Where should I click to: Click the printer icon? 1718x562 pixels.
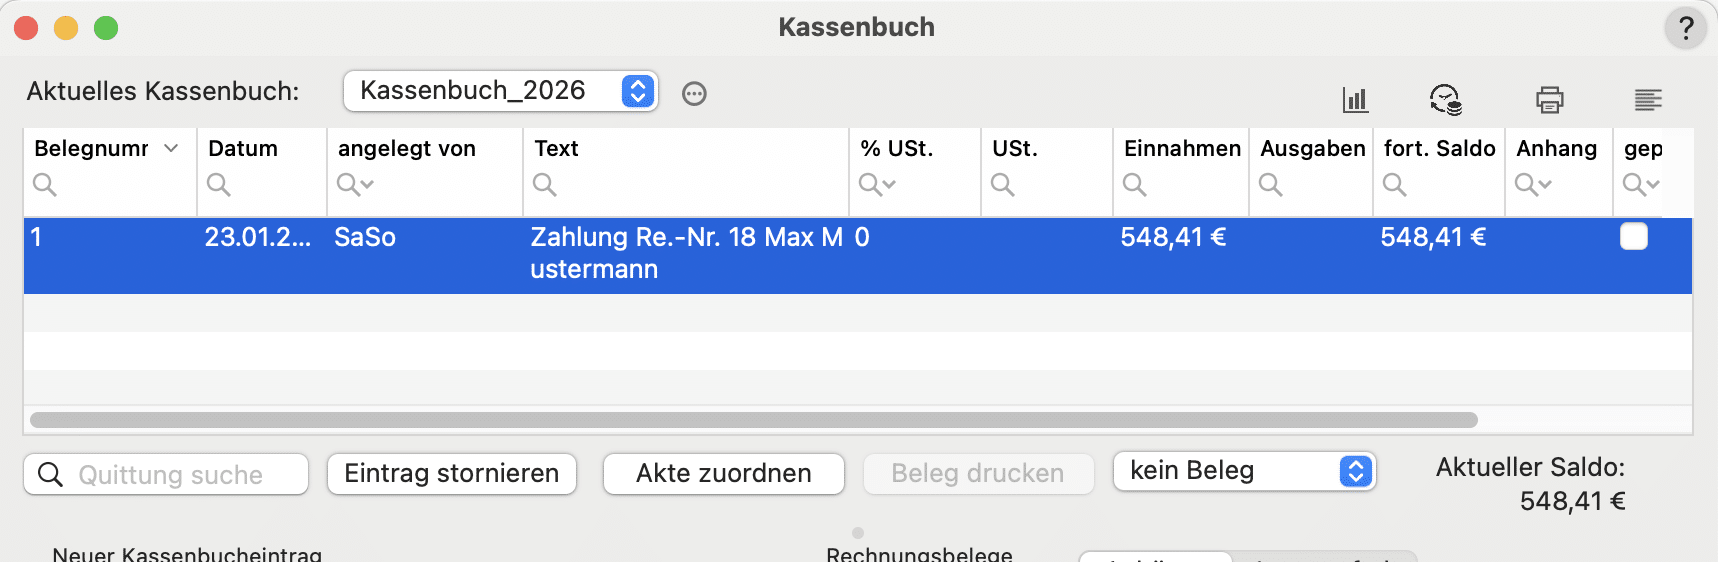click(x=1549, y=99)
